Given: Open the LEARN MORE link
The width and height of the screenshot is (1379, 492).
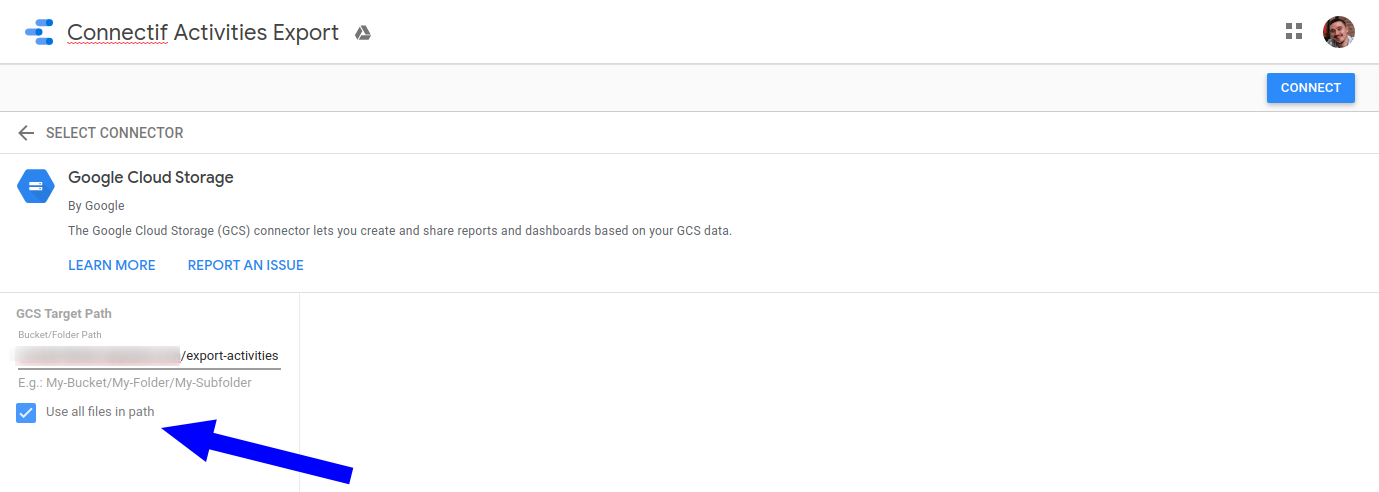Looking at the screenshot, I should 112,265.
